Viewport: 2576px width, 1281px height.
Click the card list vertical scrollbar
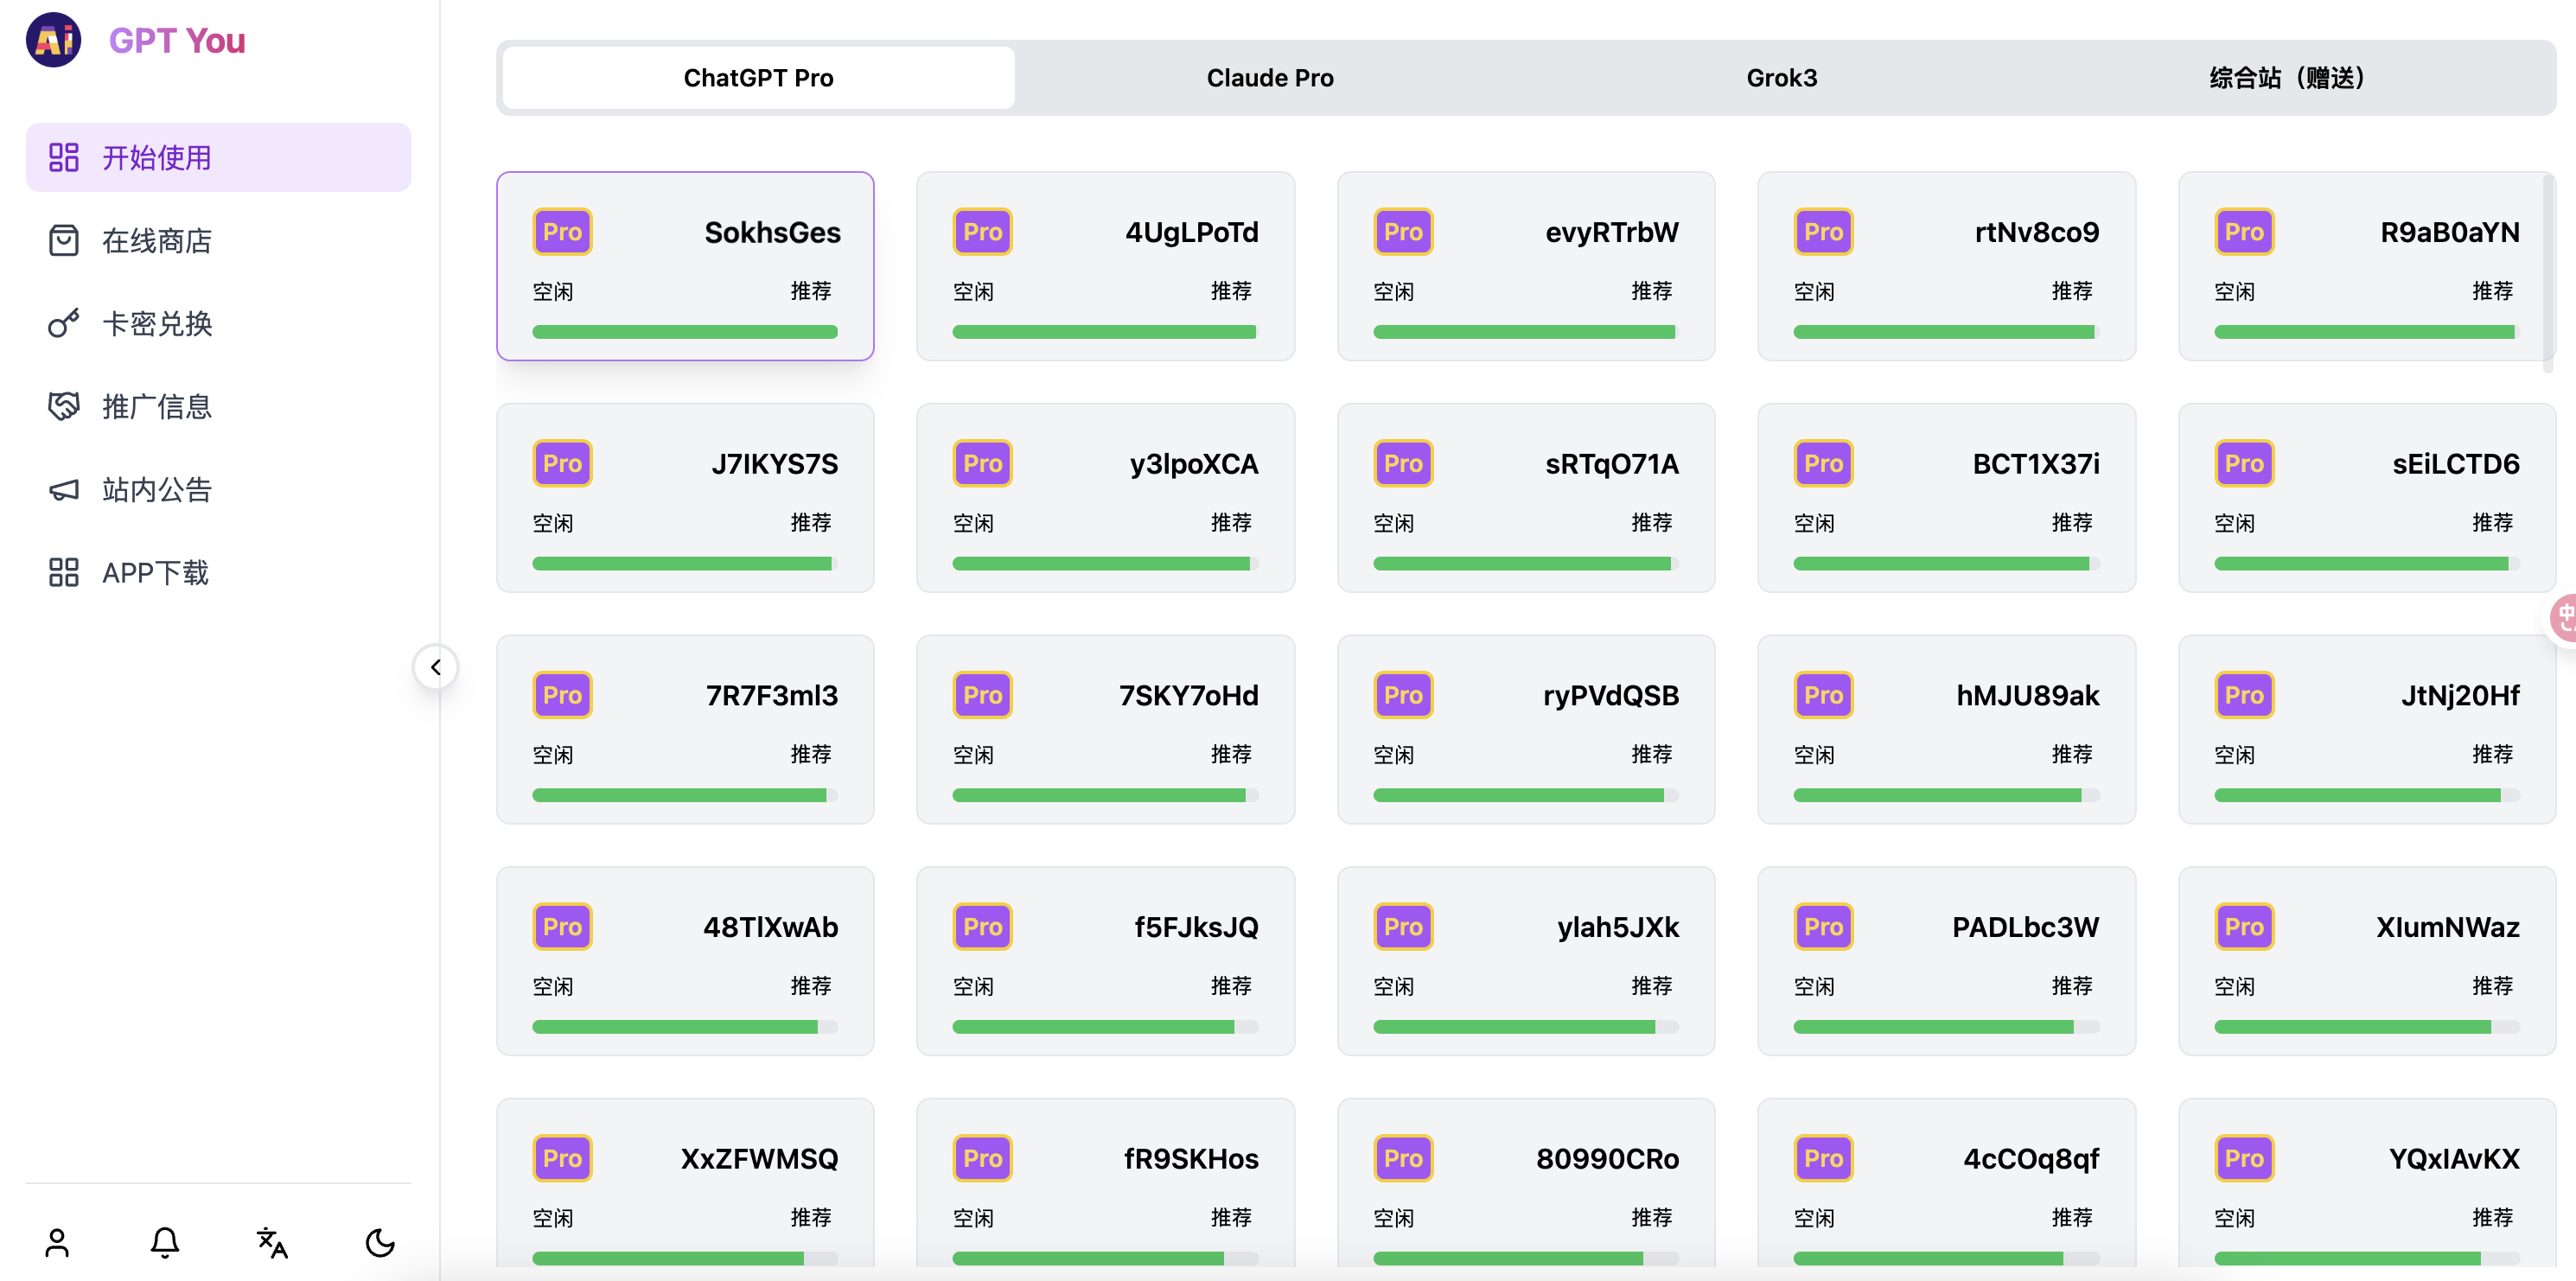(2548, 274)
